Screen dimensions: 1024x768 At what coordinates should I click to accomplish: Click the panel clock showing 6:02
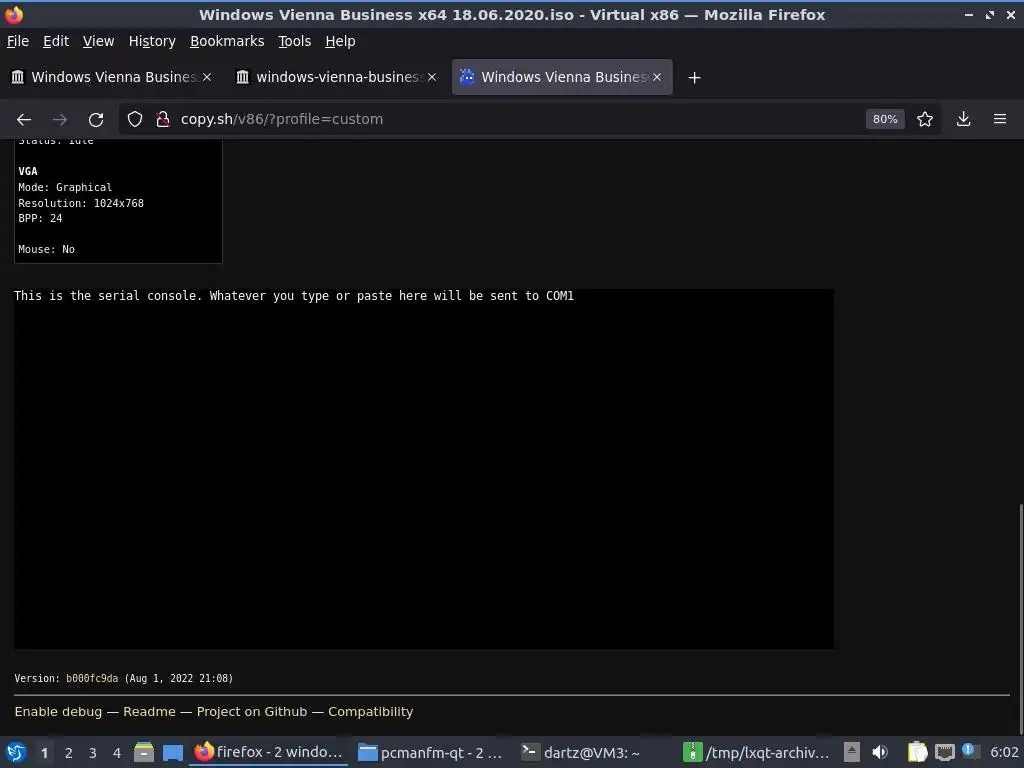[x=1004, y=753]
